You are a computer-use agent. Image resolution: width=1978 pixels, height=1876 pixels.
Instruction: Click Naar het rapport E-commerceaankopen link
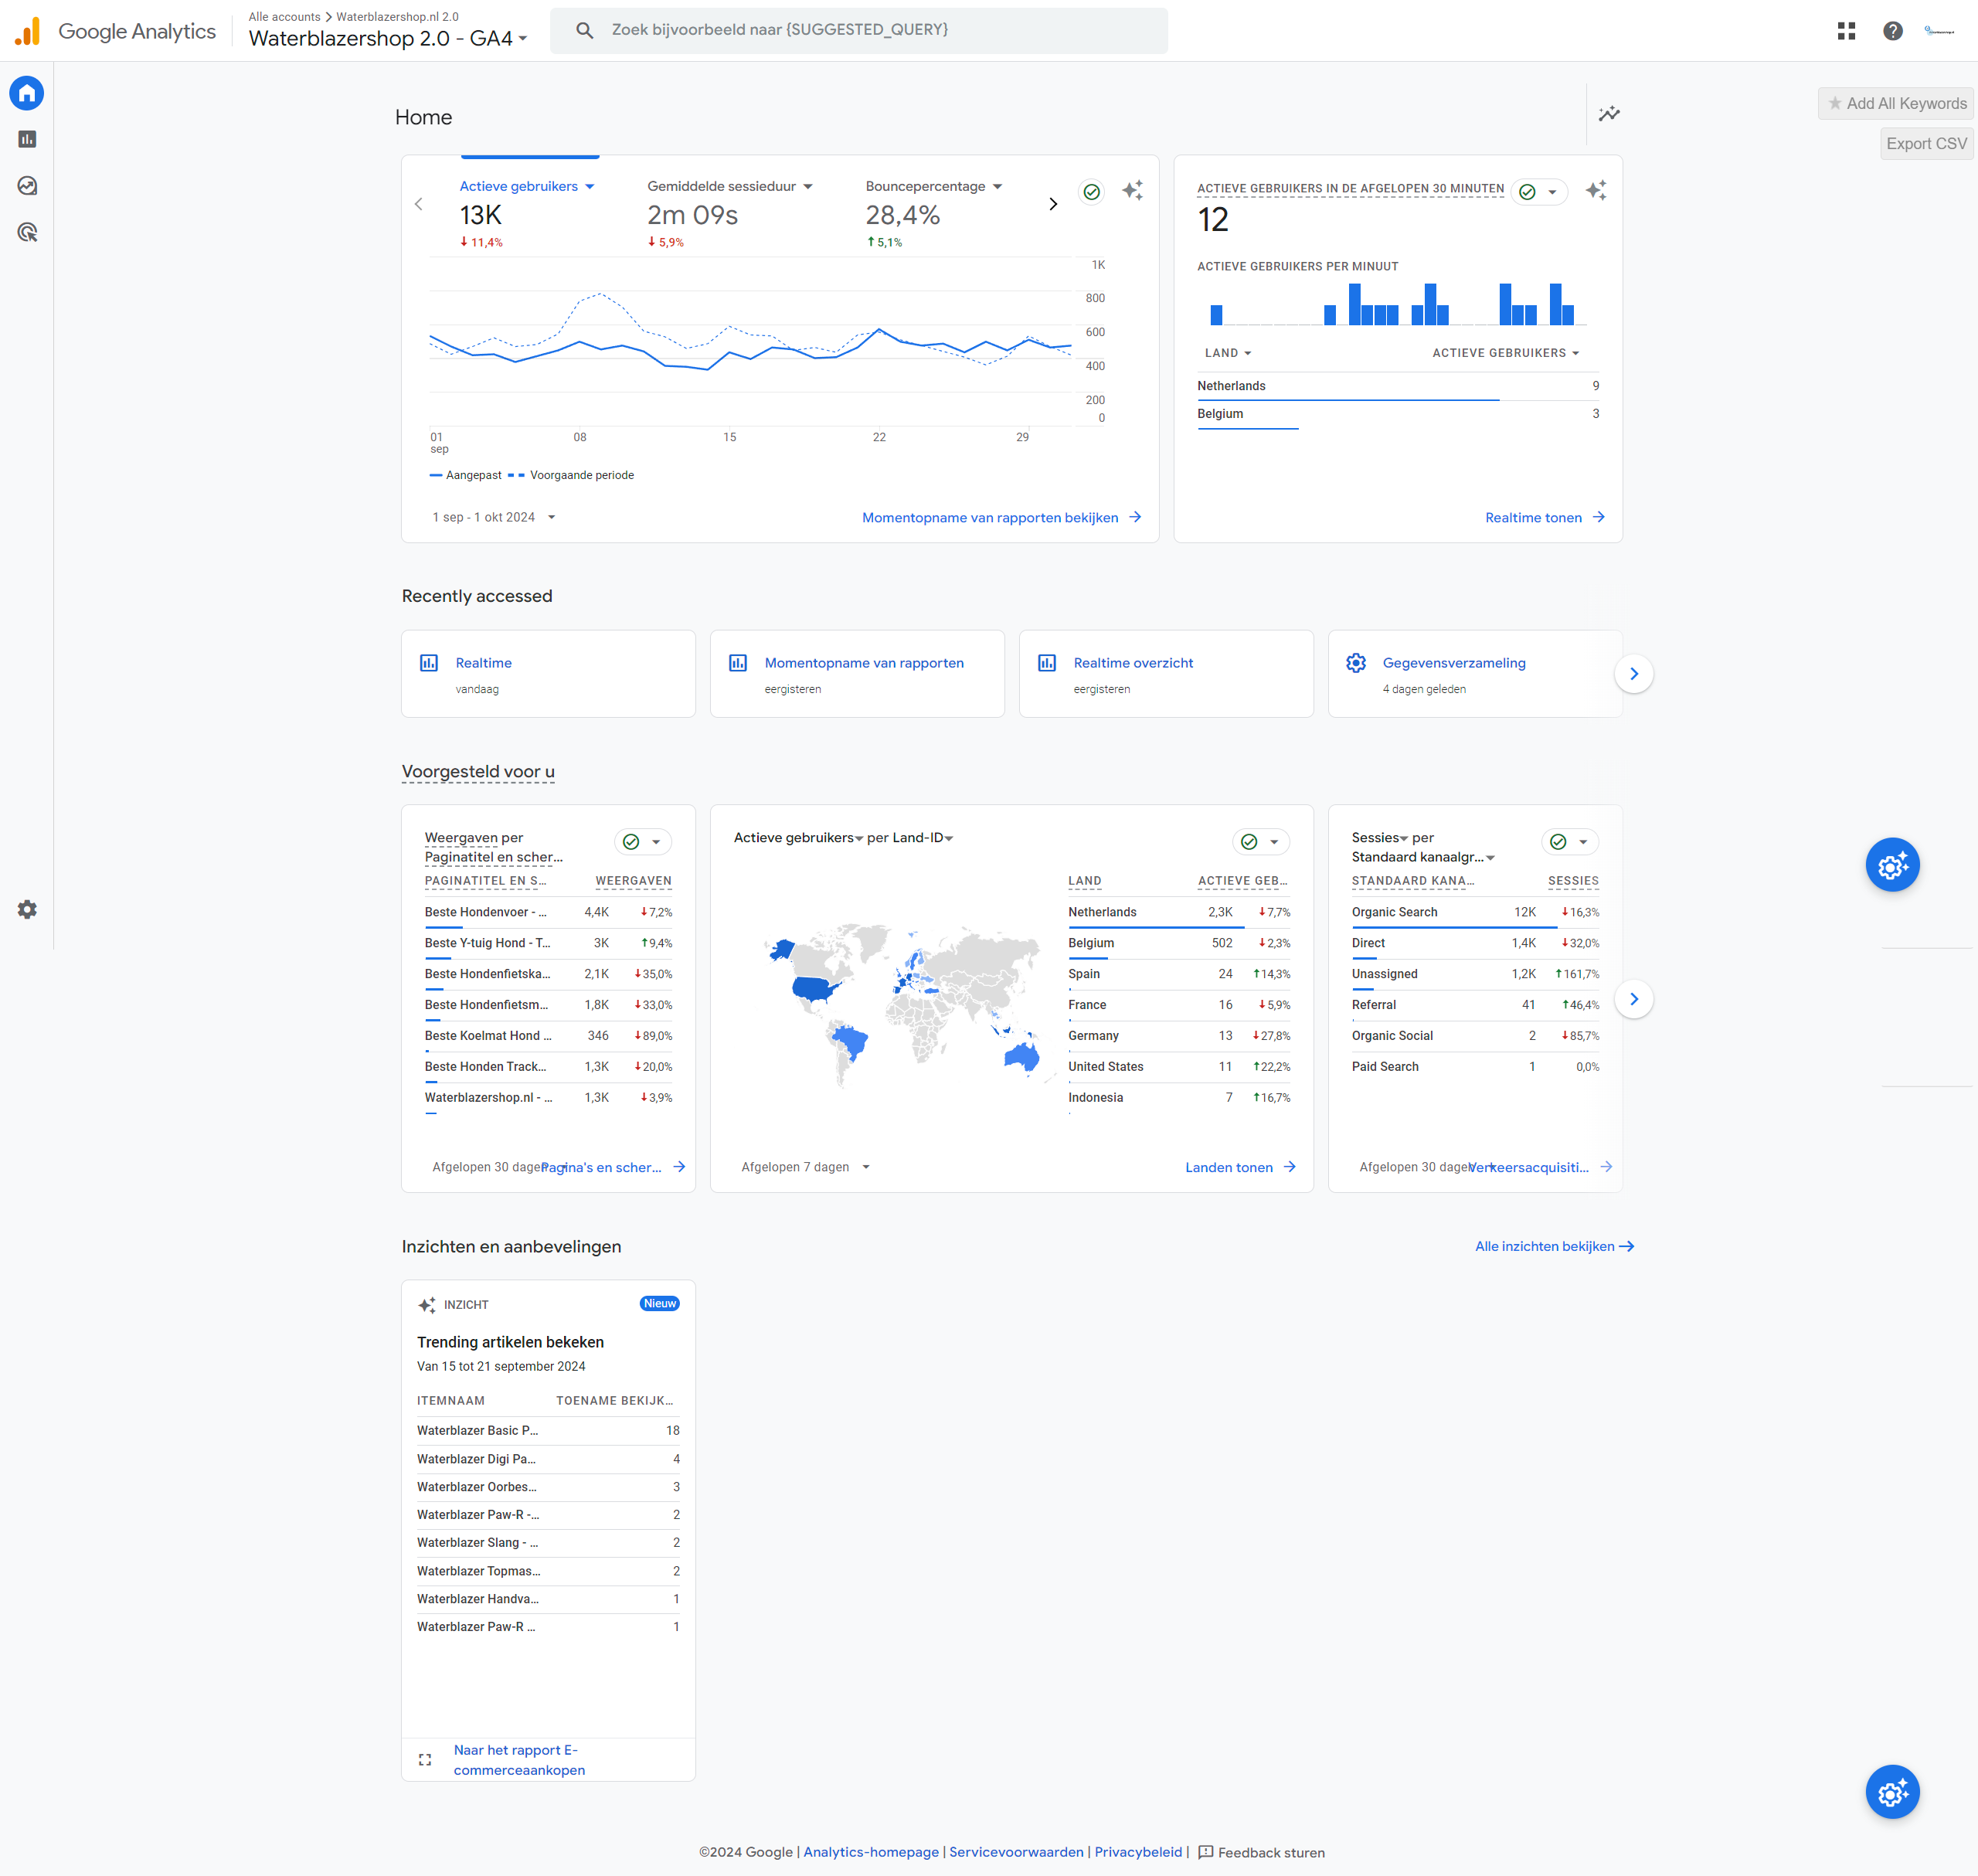click(x=520, y=1759)
